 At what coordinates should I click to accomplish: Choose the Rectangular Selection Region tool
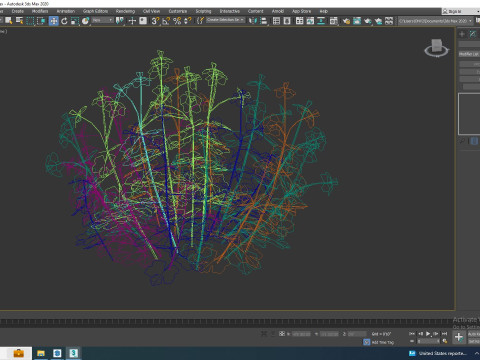point(30,21)
